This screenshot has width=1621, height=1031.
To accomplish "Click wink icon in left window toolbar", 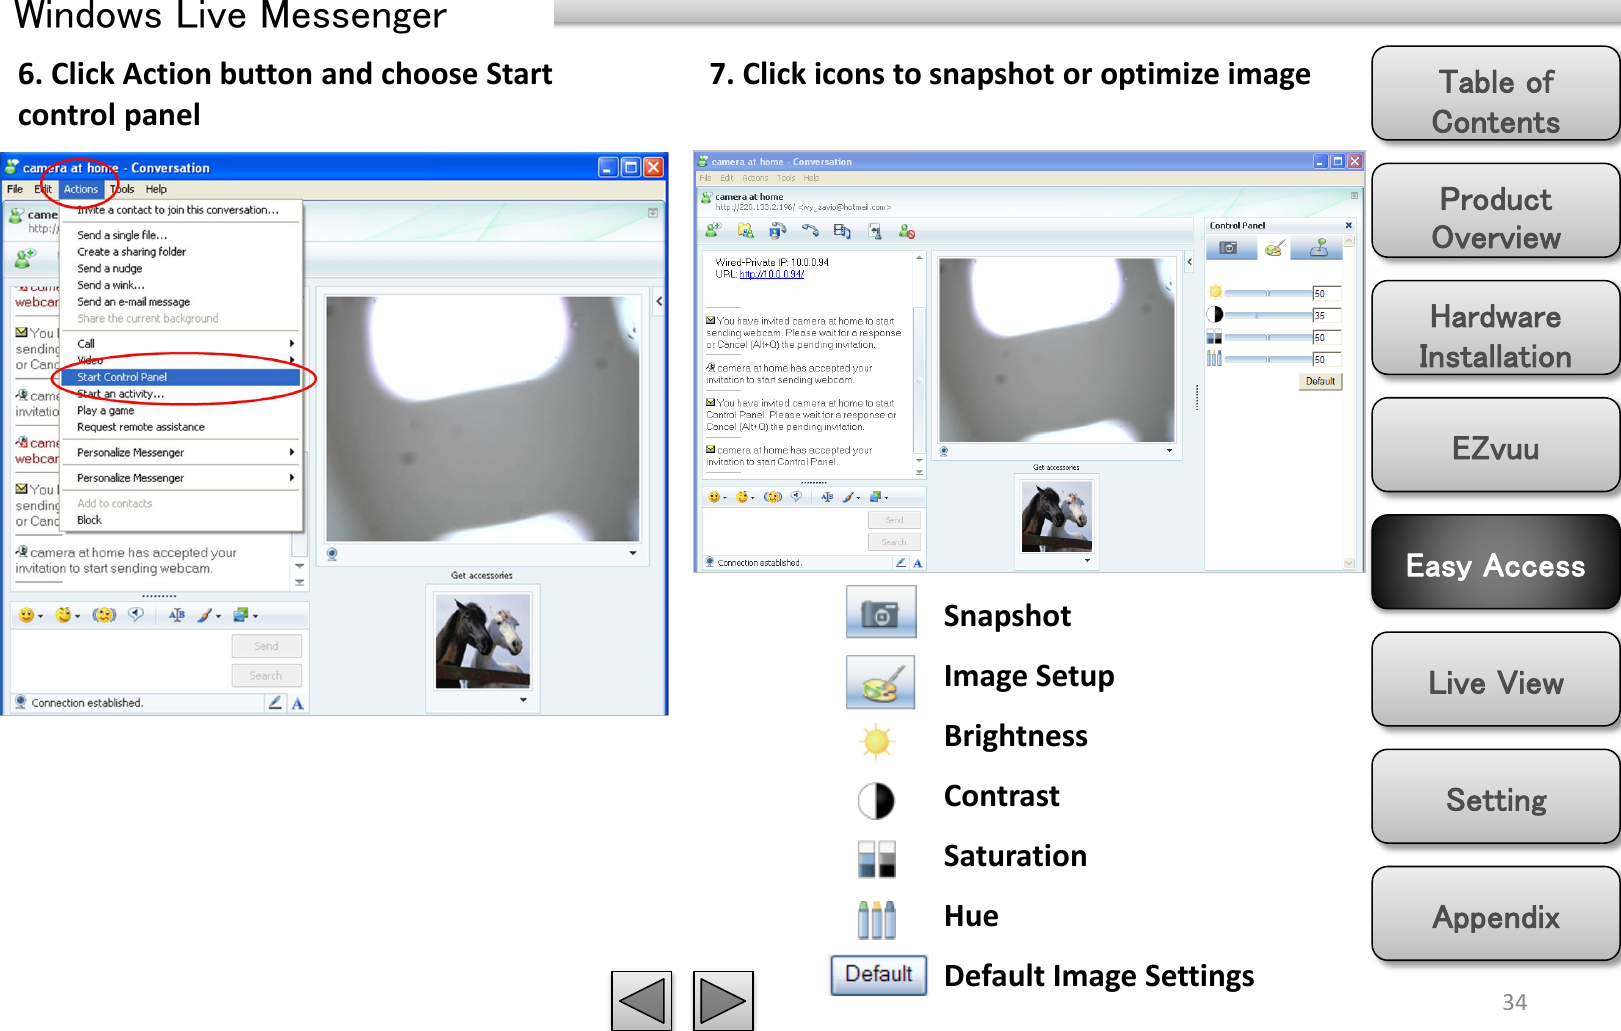I will click(64, 615).
